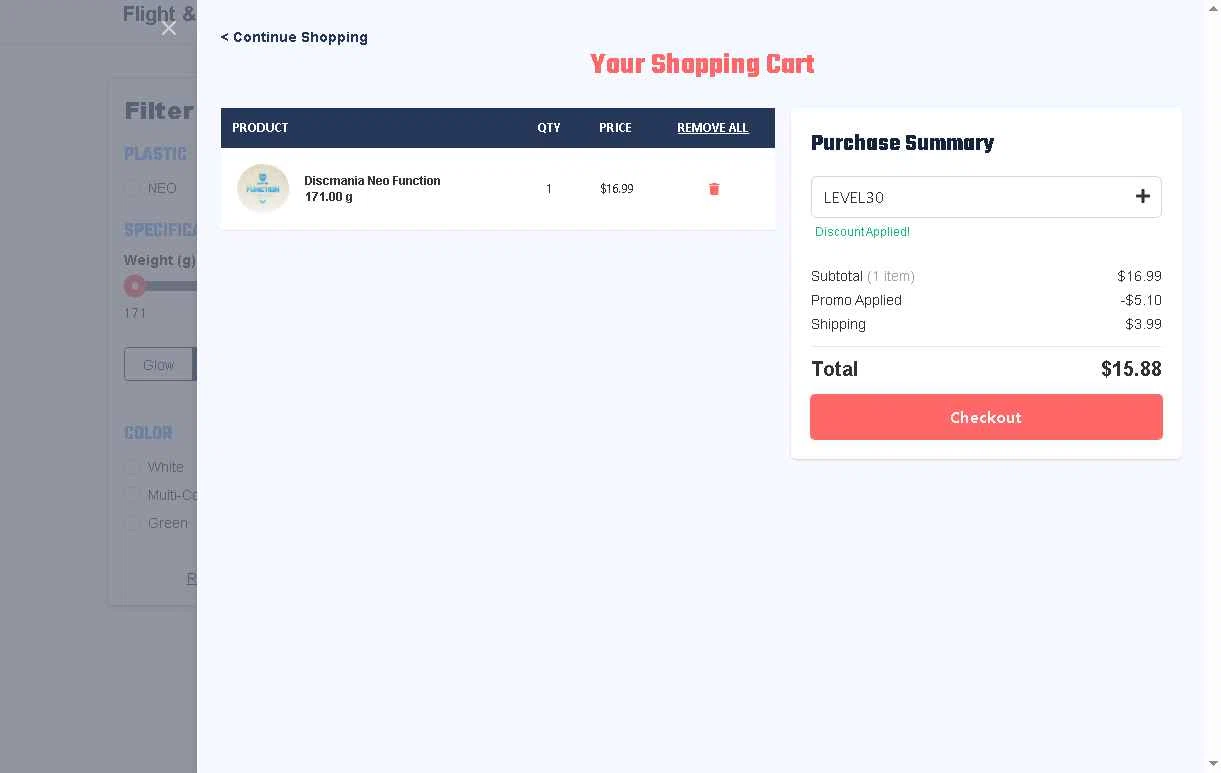Click the PRODUCT column header
The width and height of the screenshot is (1221, 773).
pos(260,128)
